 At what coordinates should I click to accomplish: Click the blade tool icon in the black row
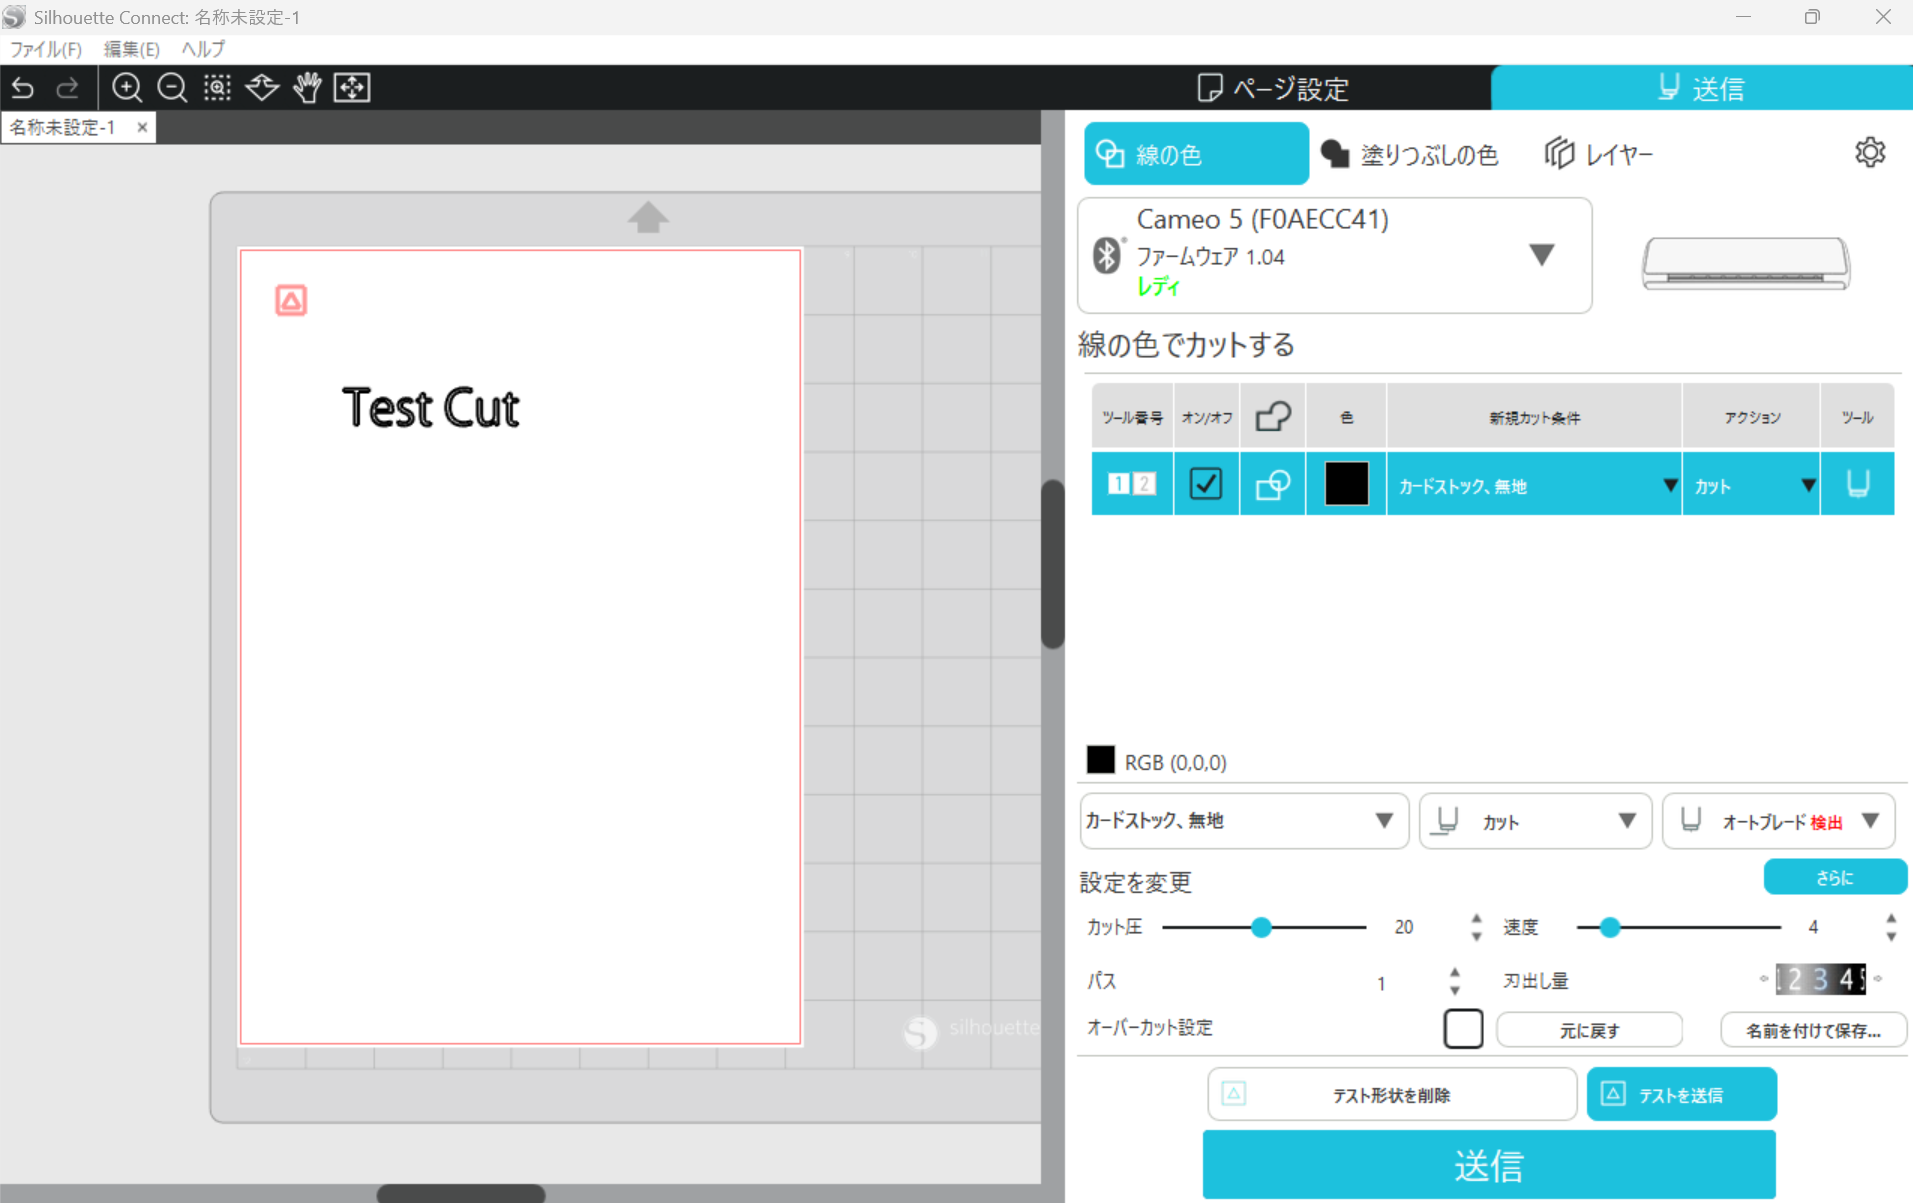point(1857,484)
